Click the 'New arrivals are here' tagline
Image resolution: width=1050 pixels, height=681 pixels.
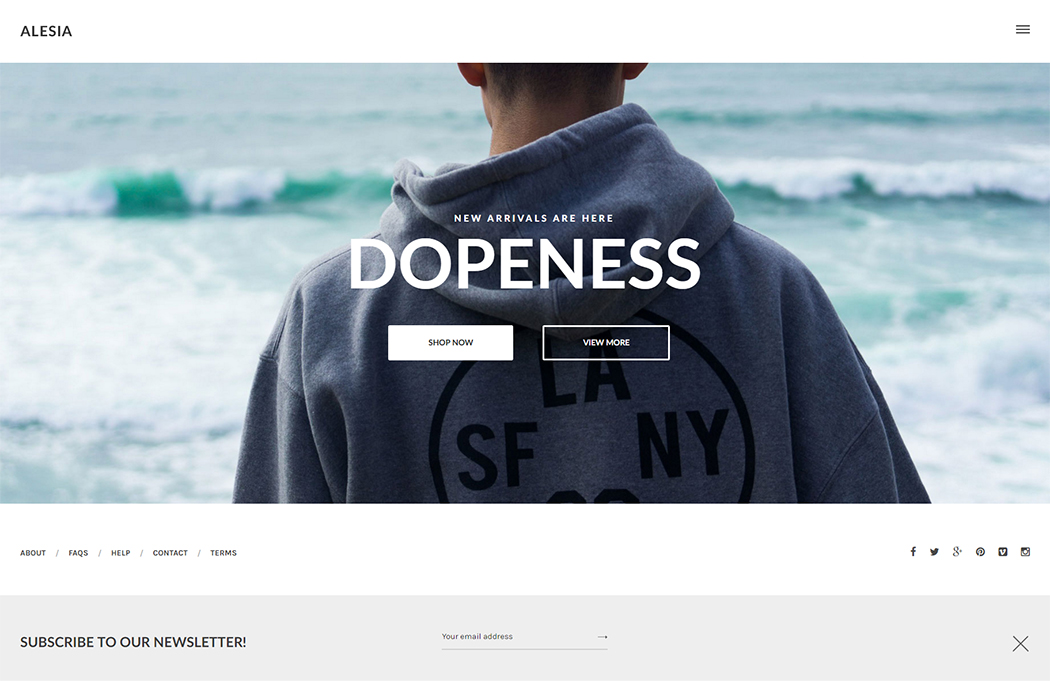(x=534, y=218)
